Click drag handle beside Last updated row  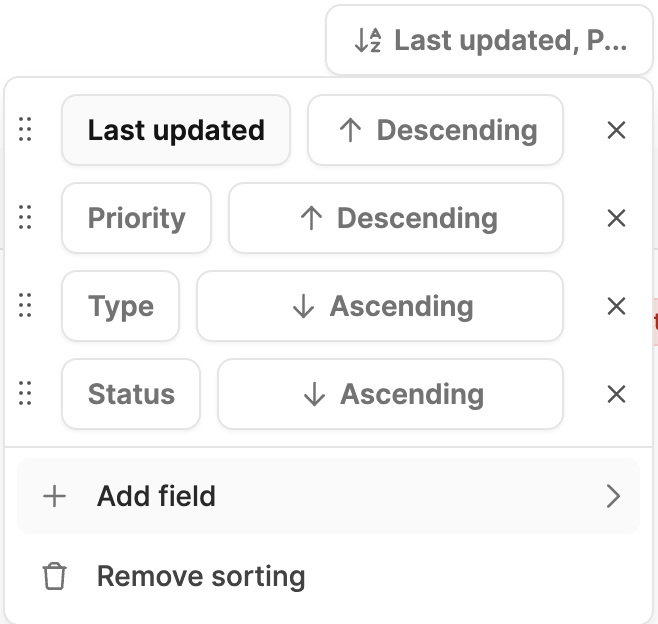point(26,130)
